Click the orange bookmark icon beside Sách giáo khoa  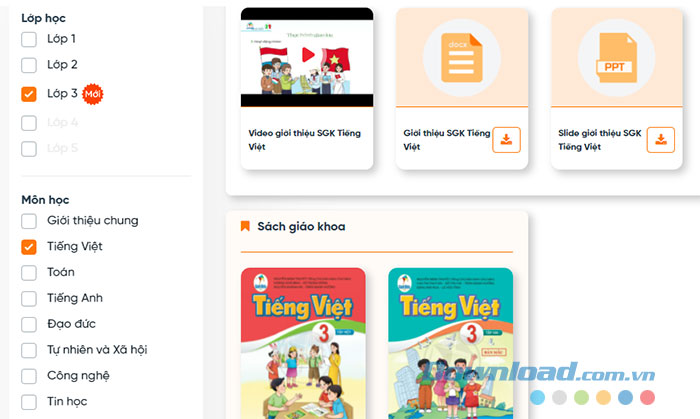[245, 226]
